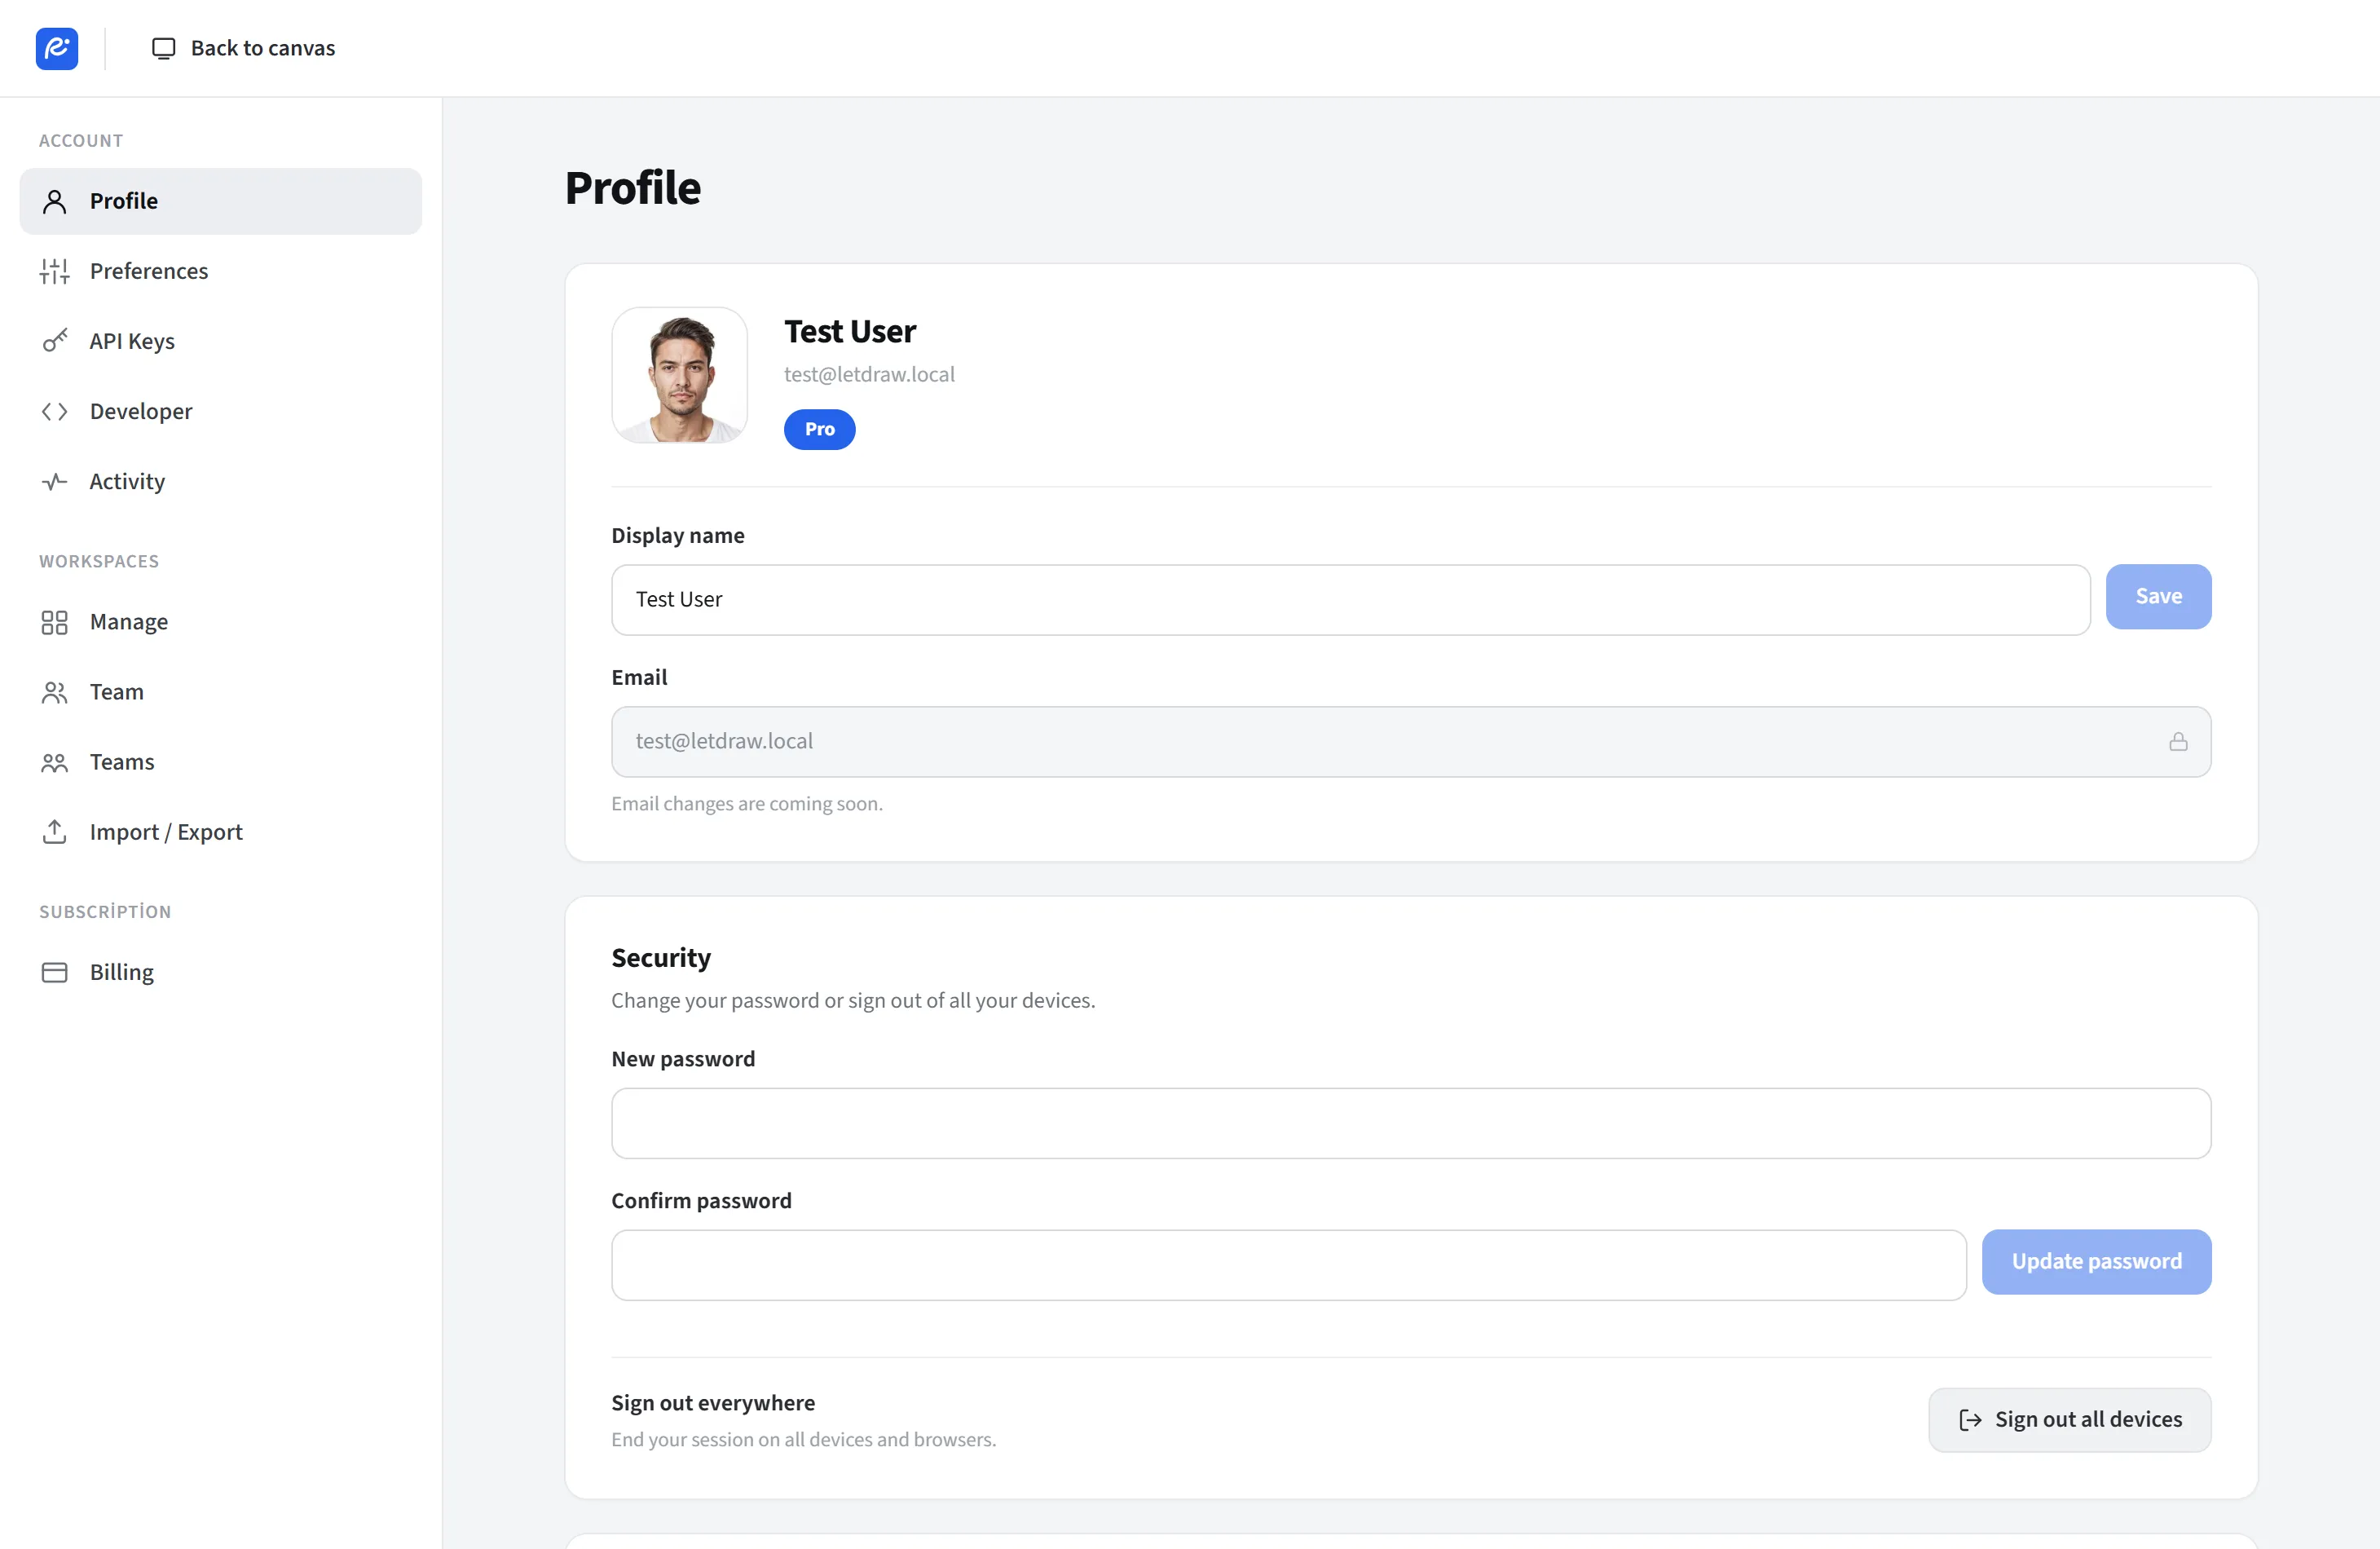This screenshot has width=2380, height=1549.
Task: Click the Test User avatar photo
Action: (679, 375)
